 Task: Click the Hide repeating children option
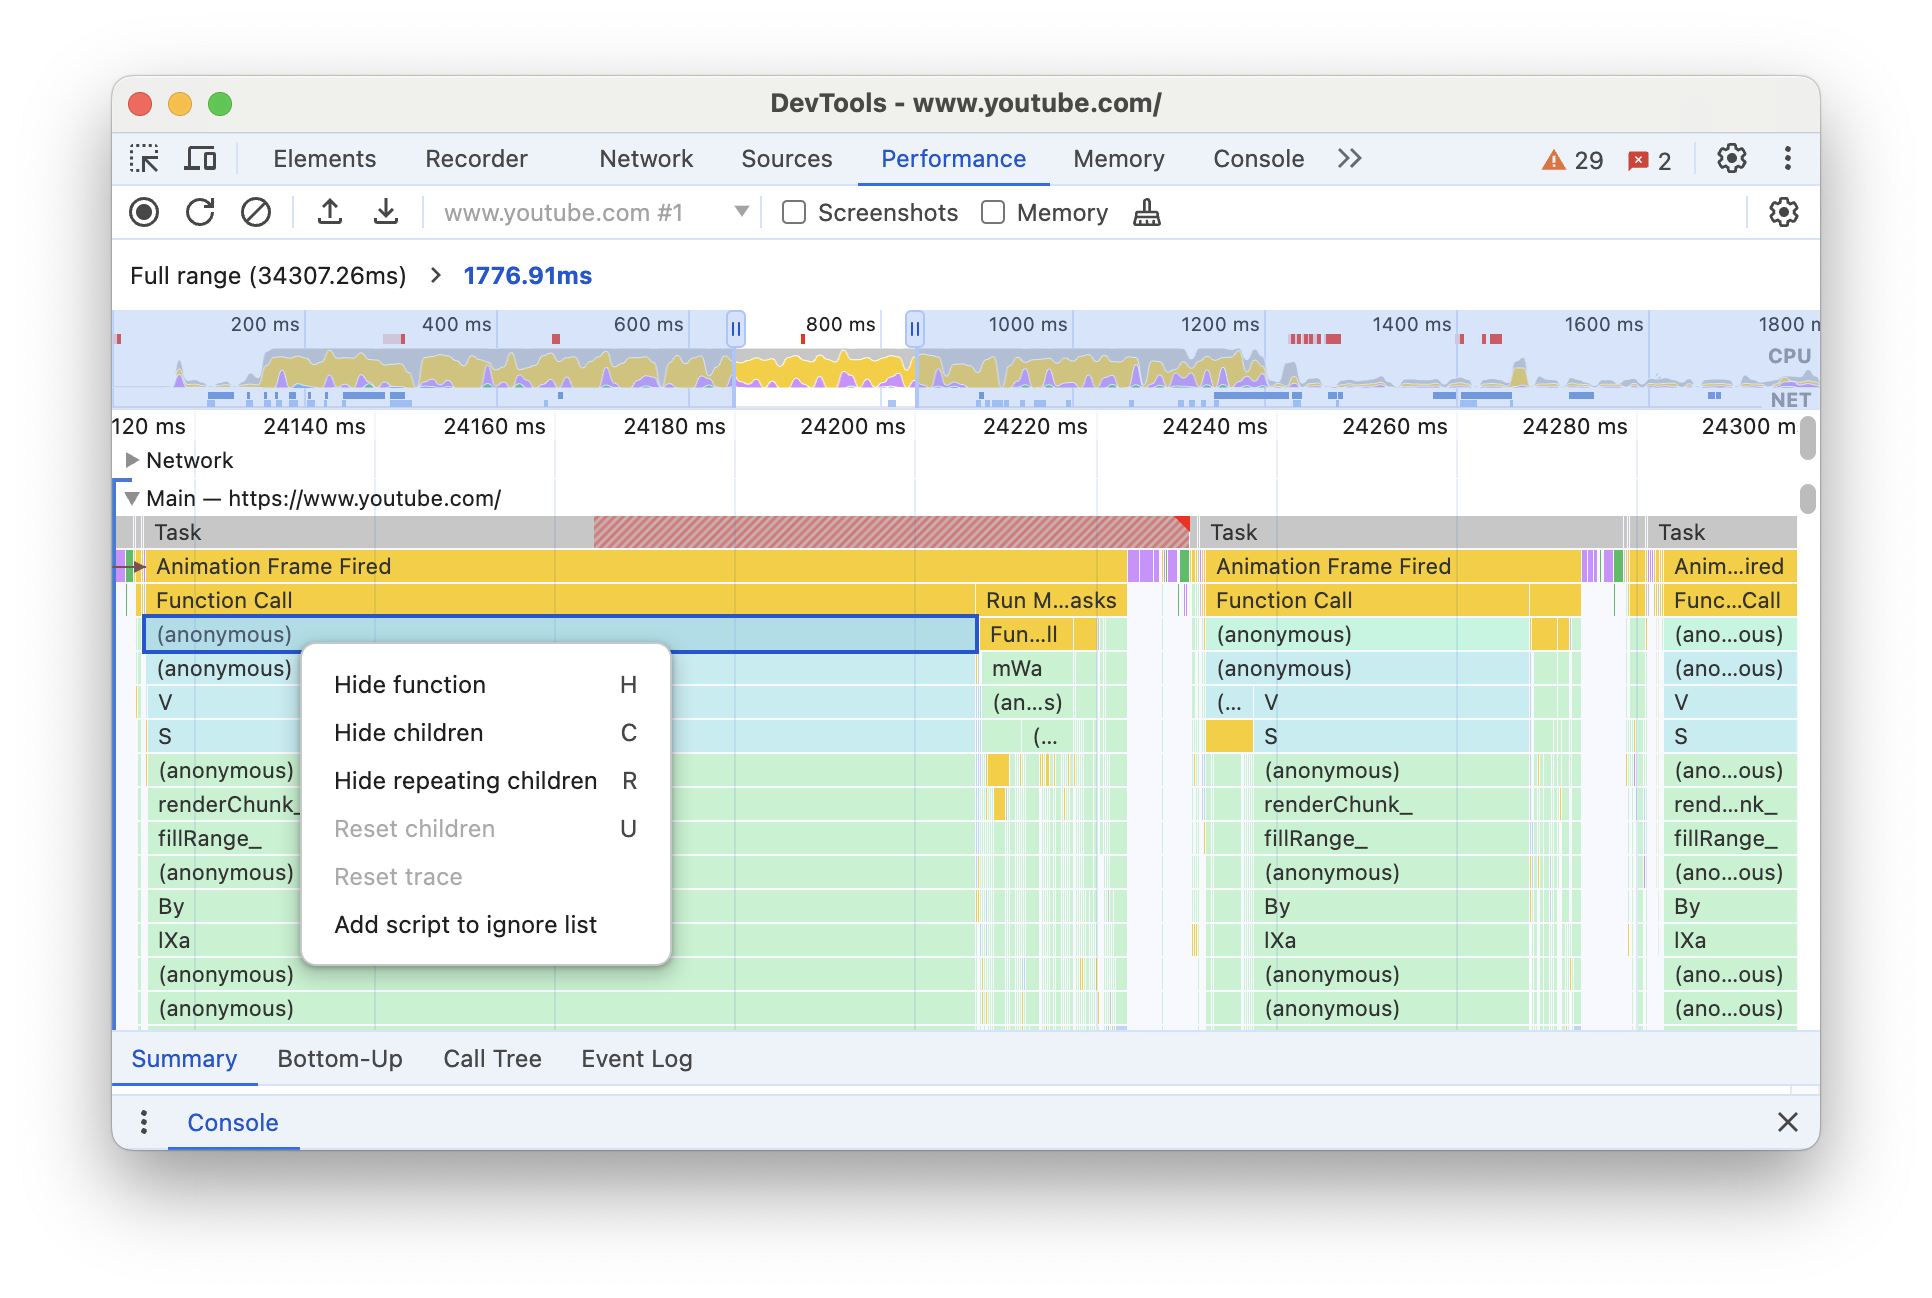click(x=465, y=781)
